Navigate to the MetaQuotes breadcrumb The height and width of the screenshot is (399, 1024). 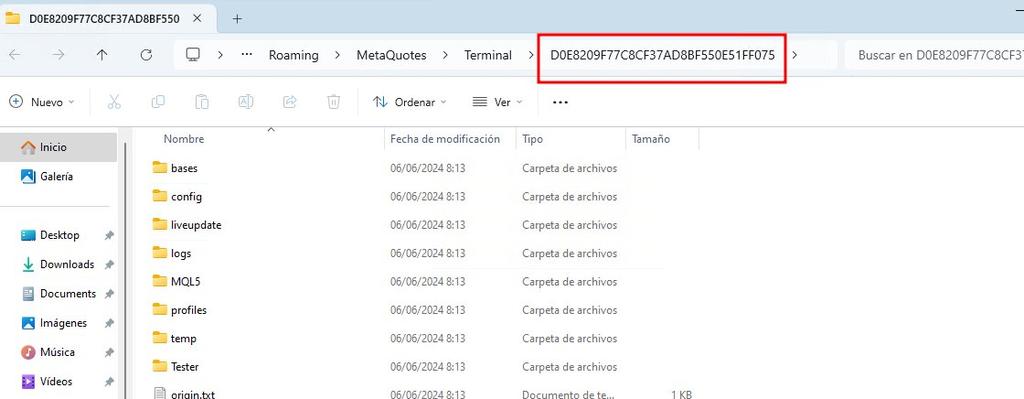point(391,56)
